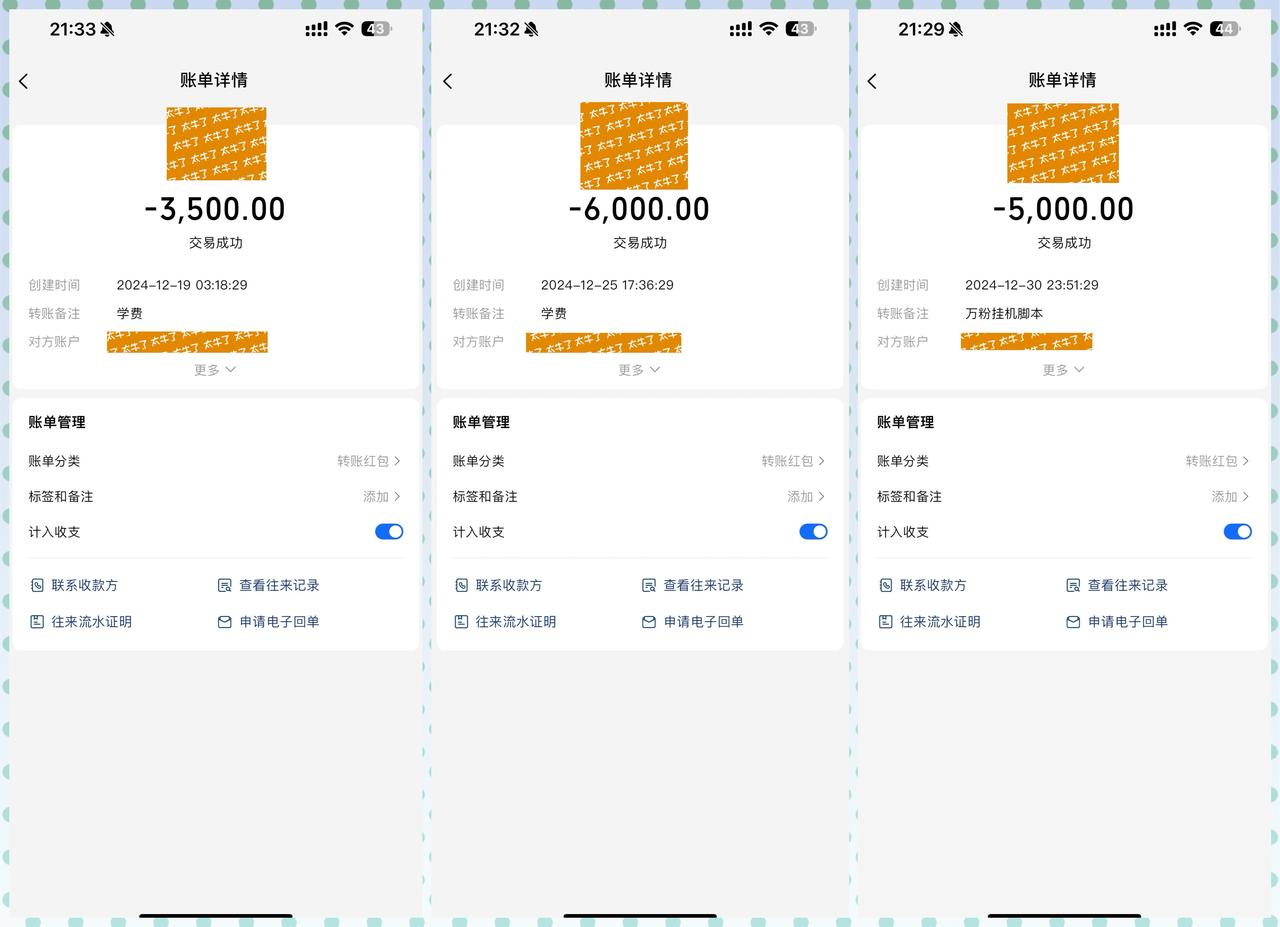Tap back arrow on the -6,000.00 bill
This screenshot has height=927, width=1280.
click(448, 81)
